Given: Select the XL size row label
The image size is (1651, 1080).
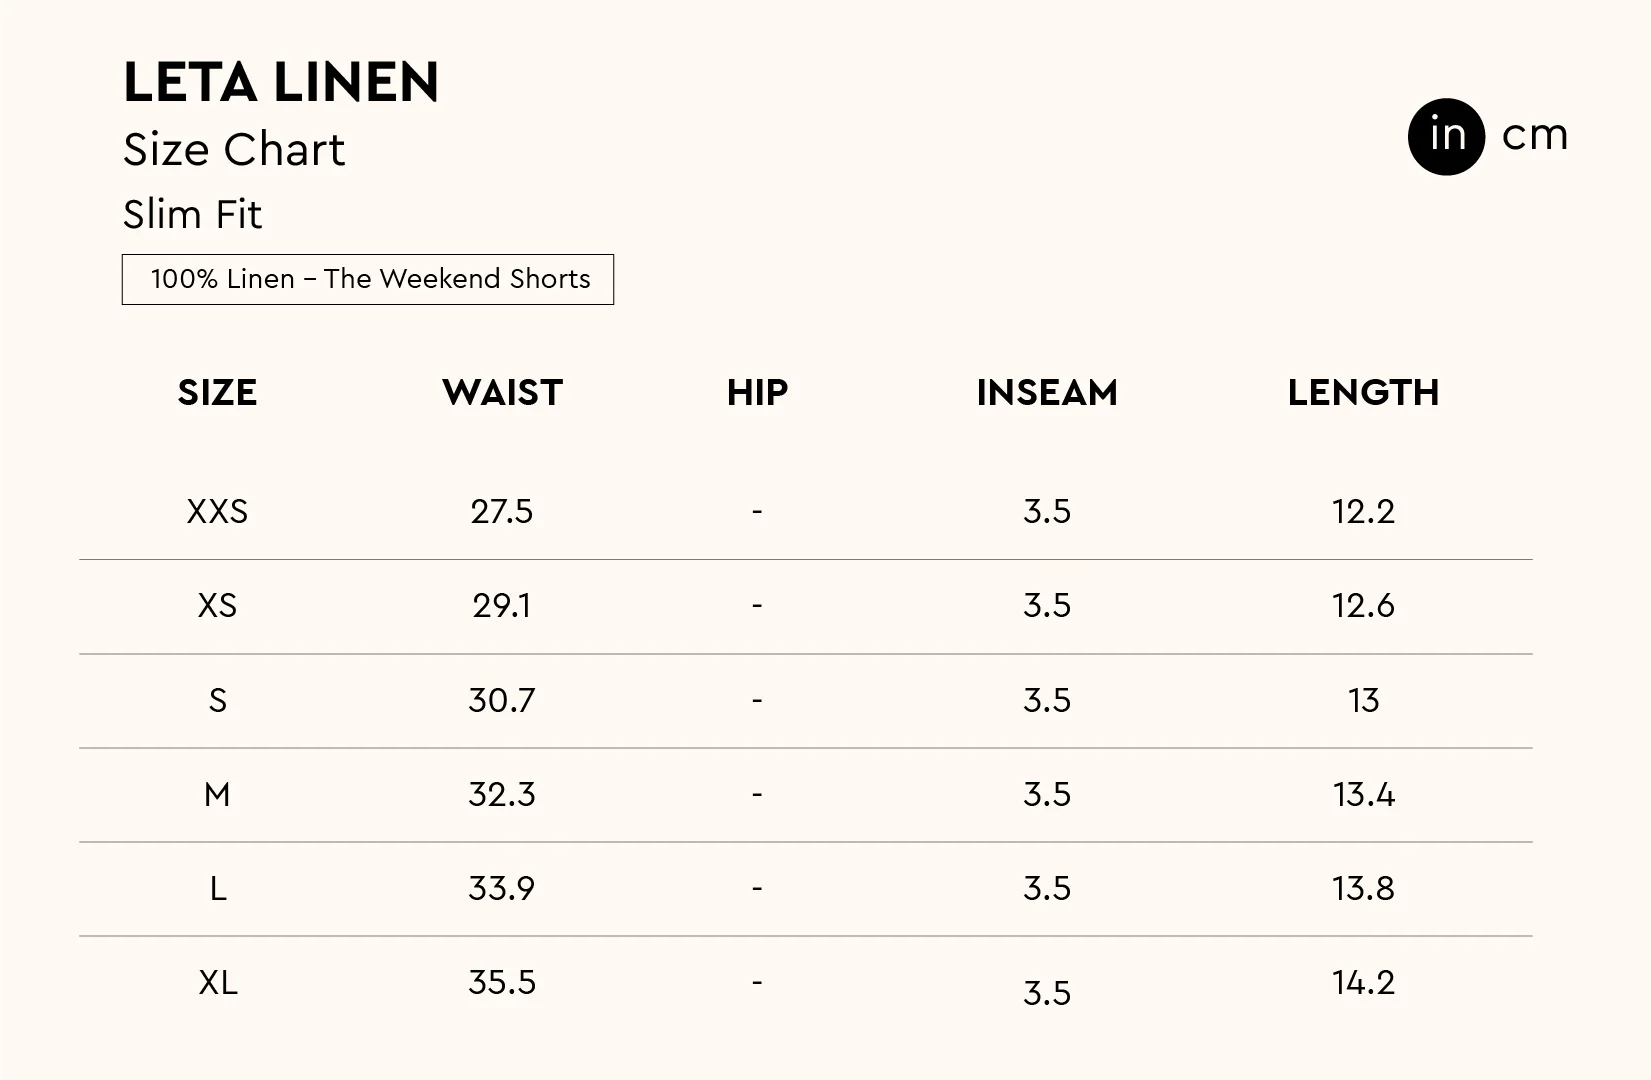Looking at the screenshot, I should tap(217, 983).
